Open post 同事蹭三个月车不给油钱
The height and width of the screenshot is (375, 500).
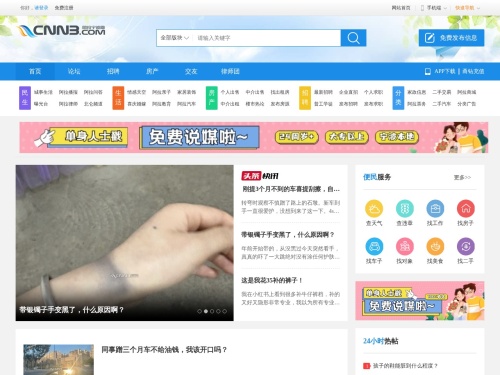pyautogui.click(x=164, y=350)
